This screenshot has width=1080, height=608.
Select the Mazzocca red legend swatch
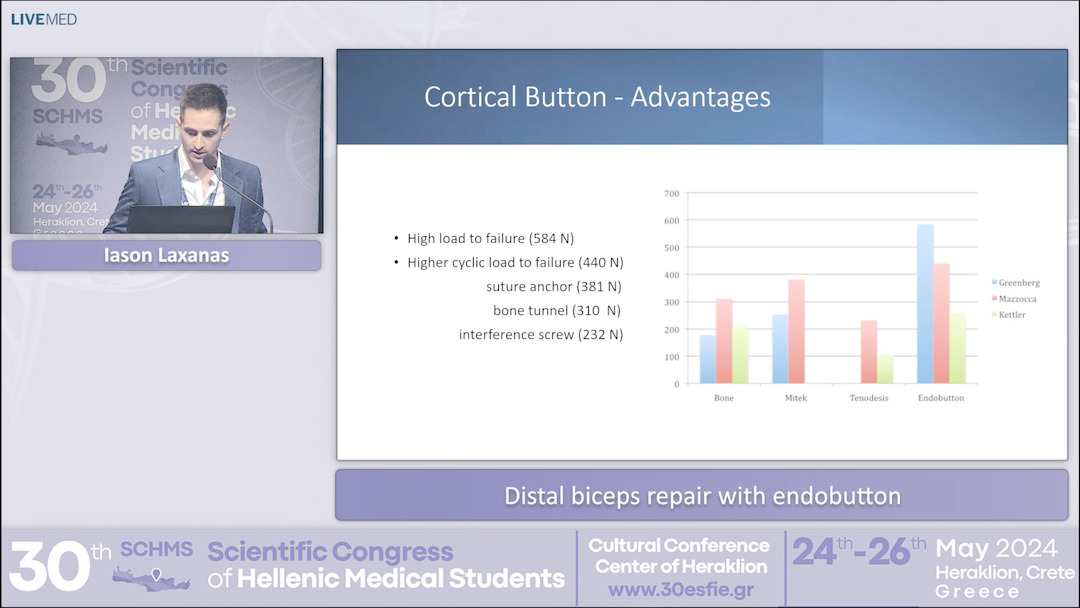[993, 298]
